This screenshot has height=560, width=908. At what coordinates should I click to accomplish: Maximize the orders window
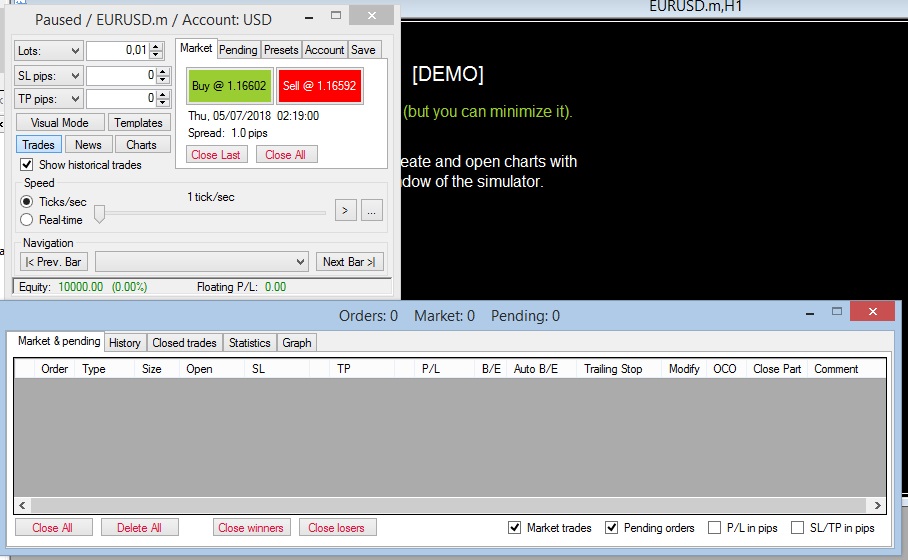pos(837,312)
